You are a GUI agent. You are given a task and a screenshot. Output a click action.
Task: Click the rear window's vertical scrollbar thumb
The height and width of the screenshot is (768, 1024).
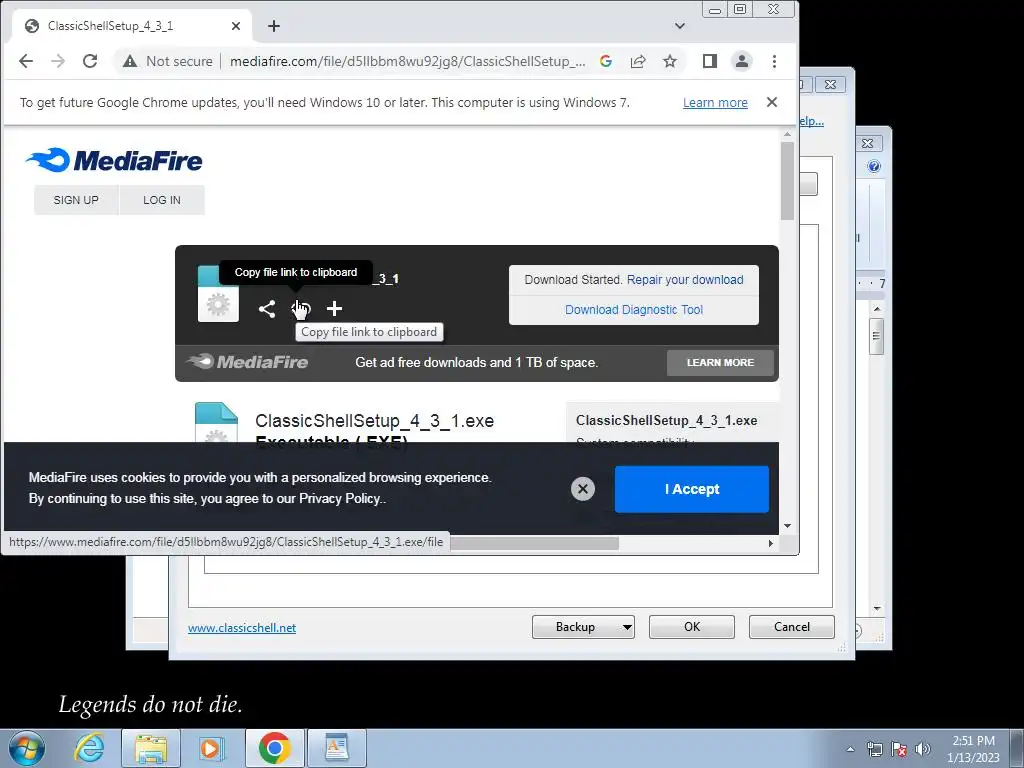click(876, 336)
